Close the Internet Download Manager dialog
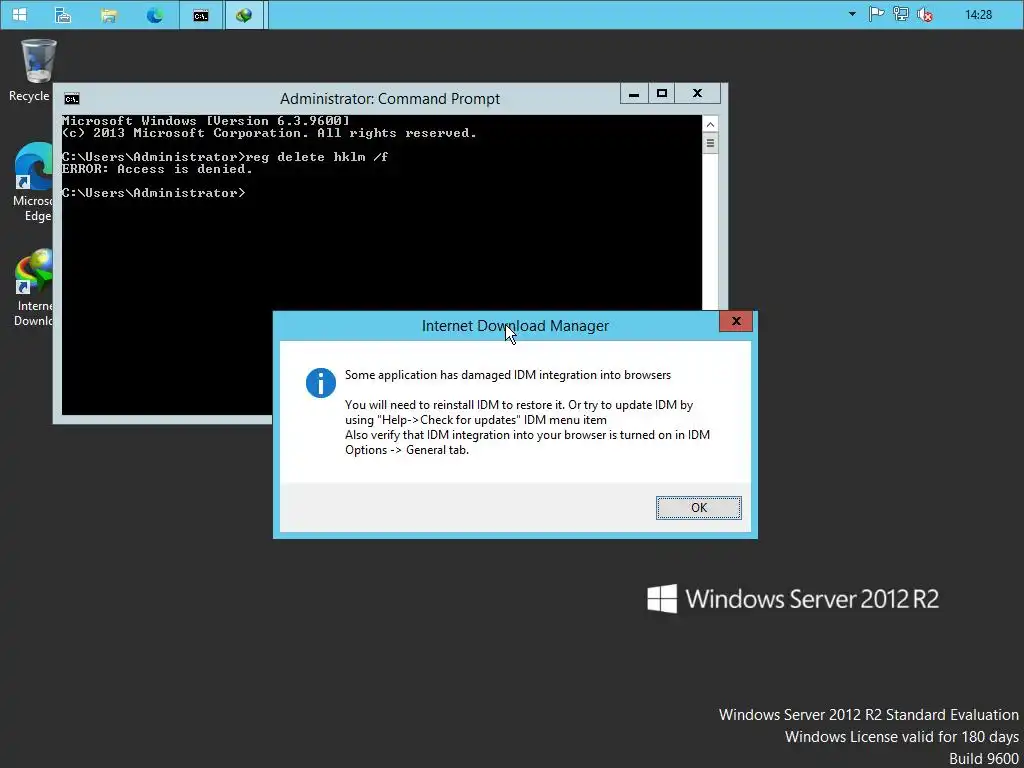This screenshot has height=768, width=1024. 736,321
